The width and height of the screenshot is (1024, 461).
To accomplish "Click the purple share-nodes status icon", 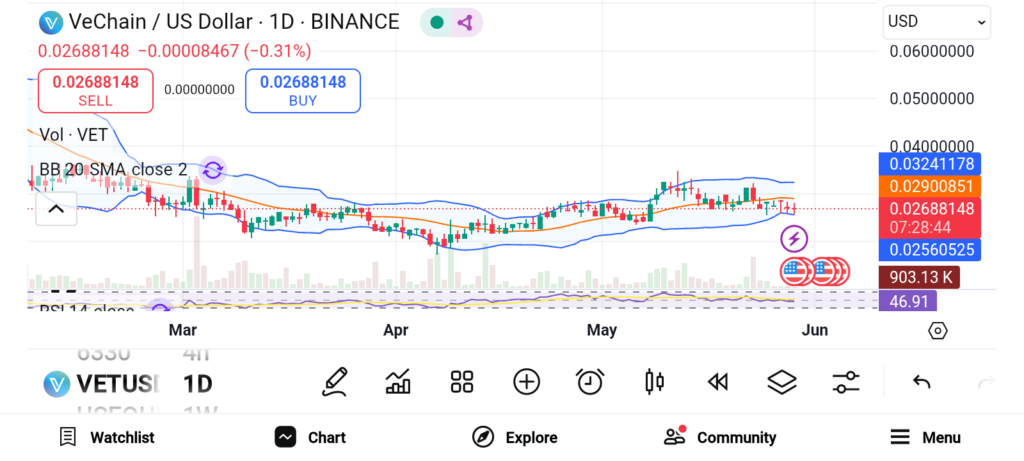I will pyautogui.click(x=464, y=23).
